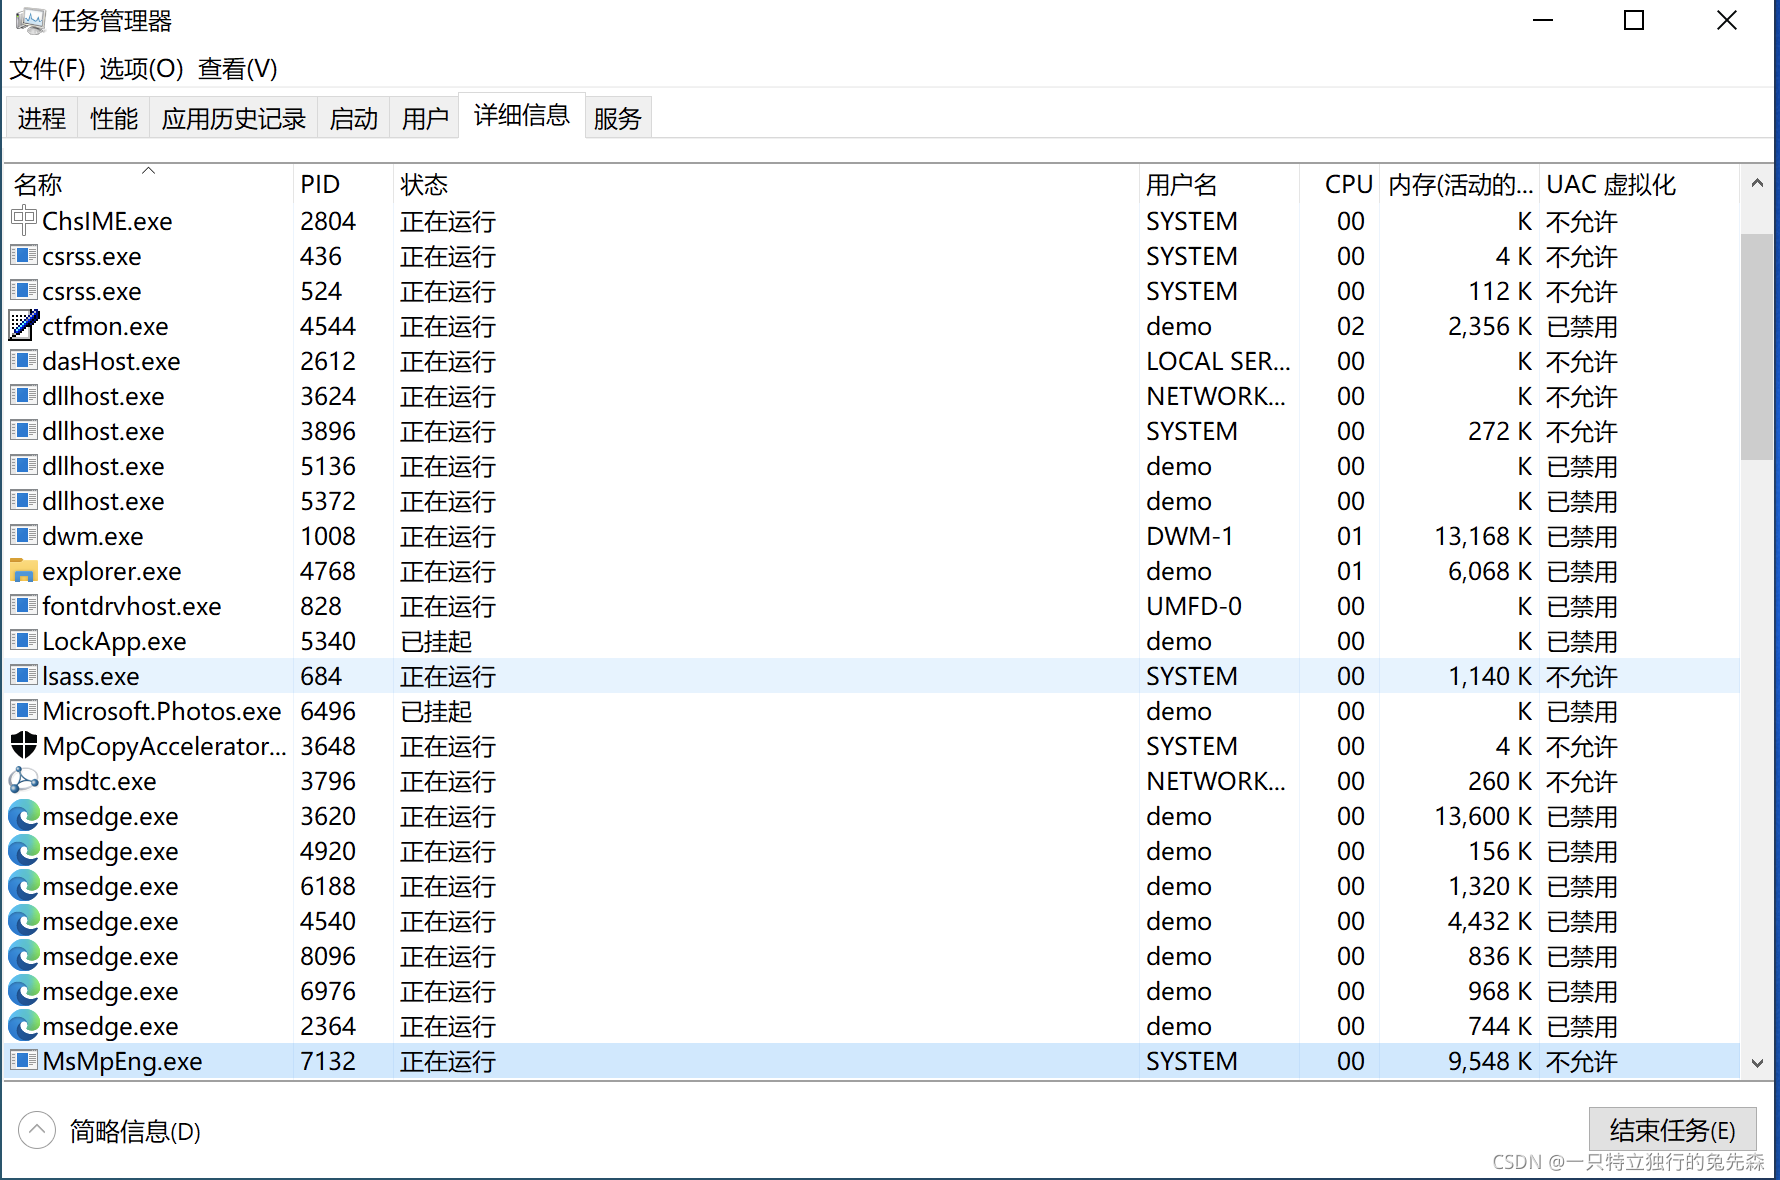Screen dimensions: 1780x1180
Task: Click Edge icon for msedge.exe PID 3620
Action: 24,815
